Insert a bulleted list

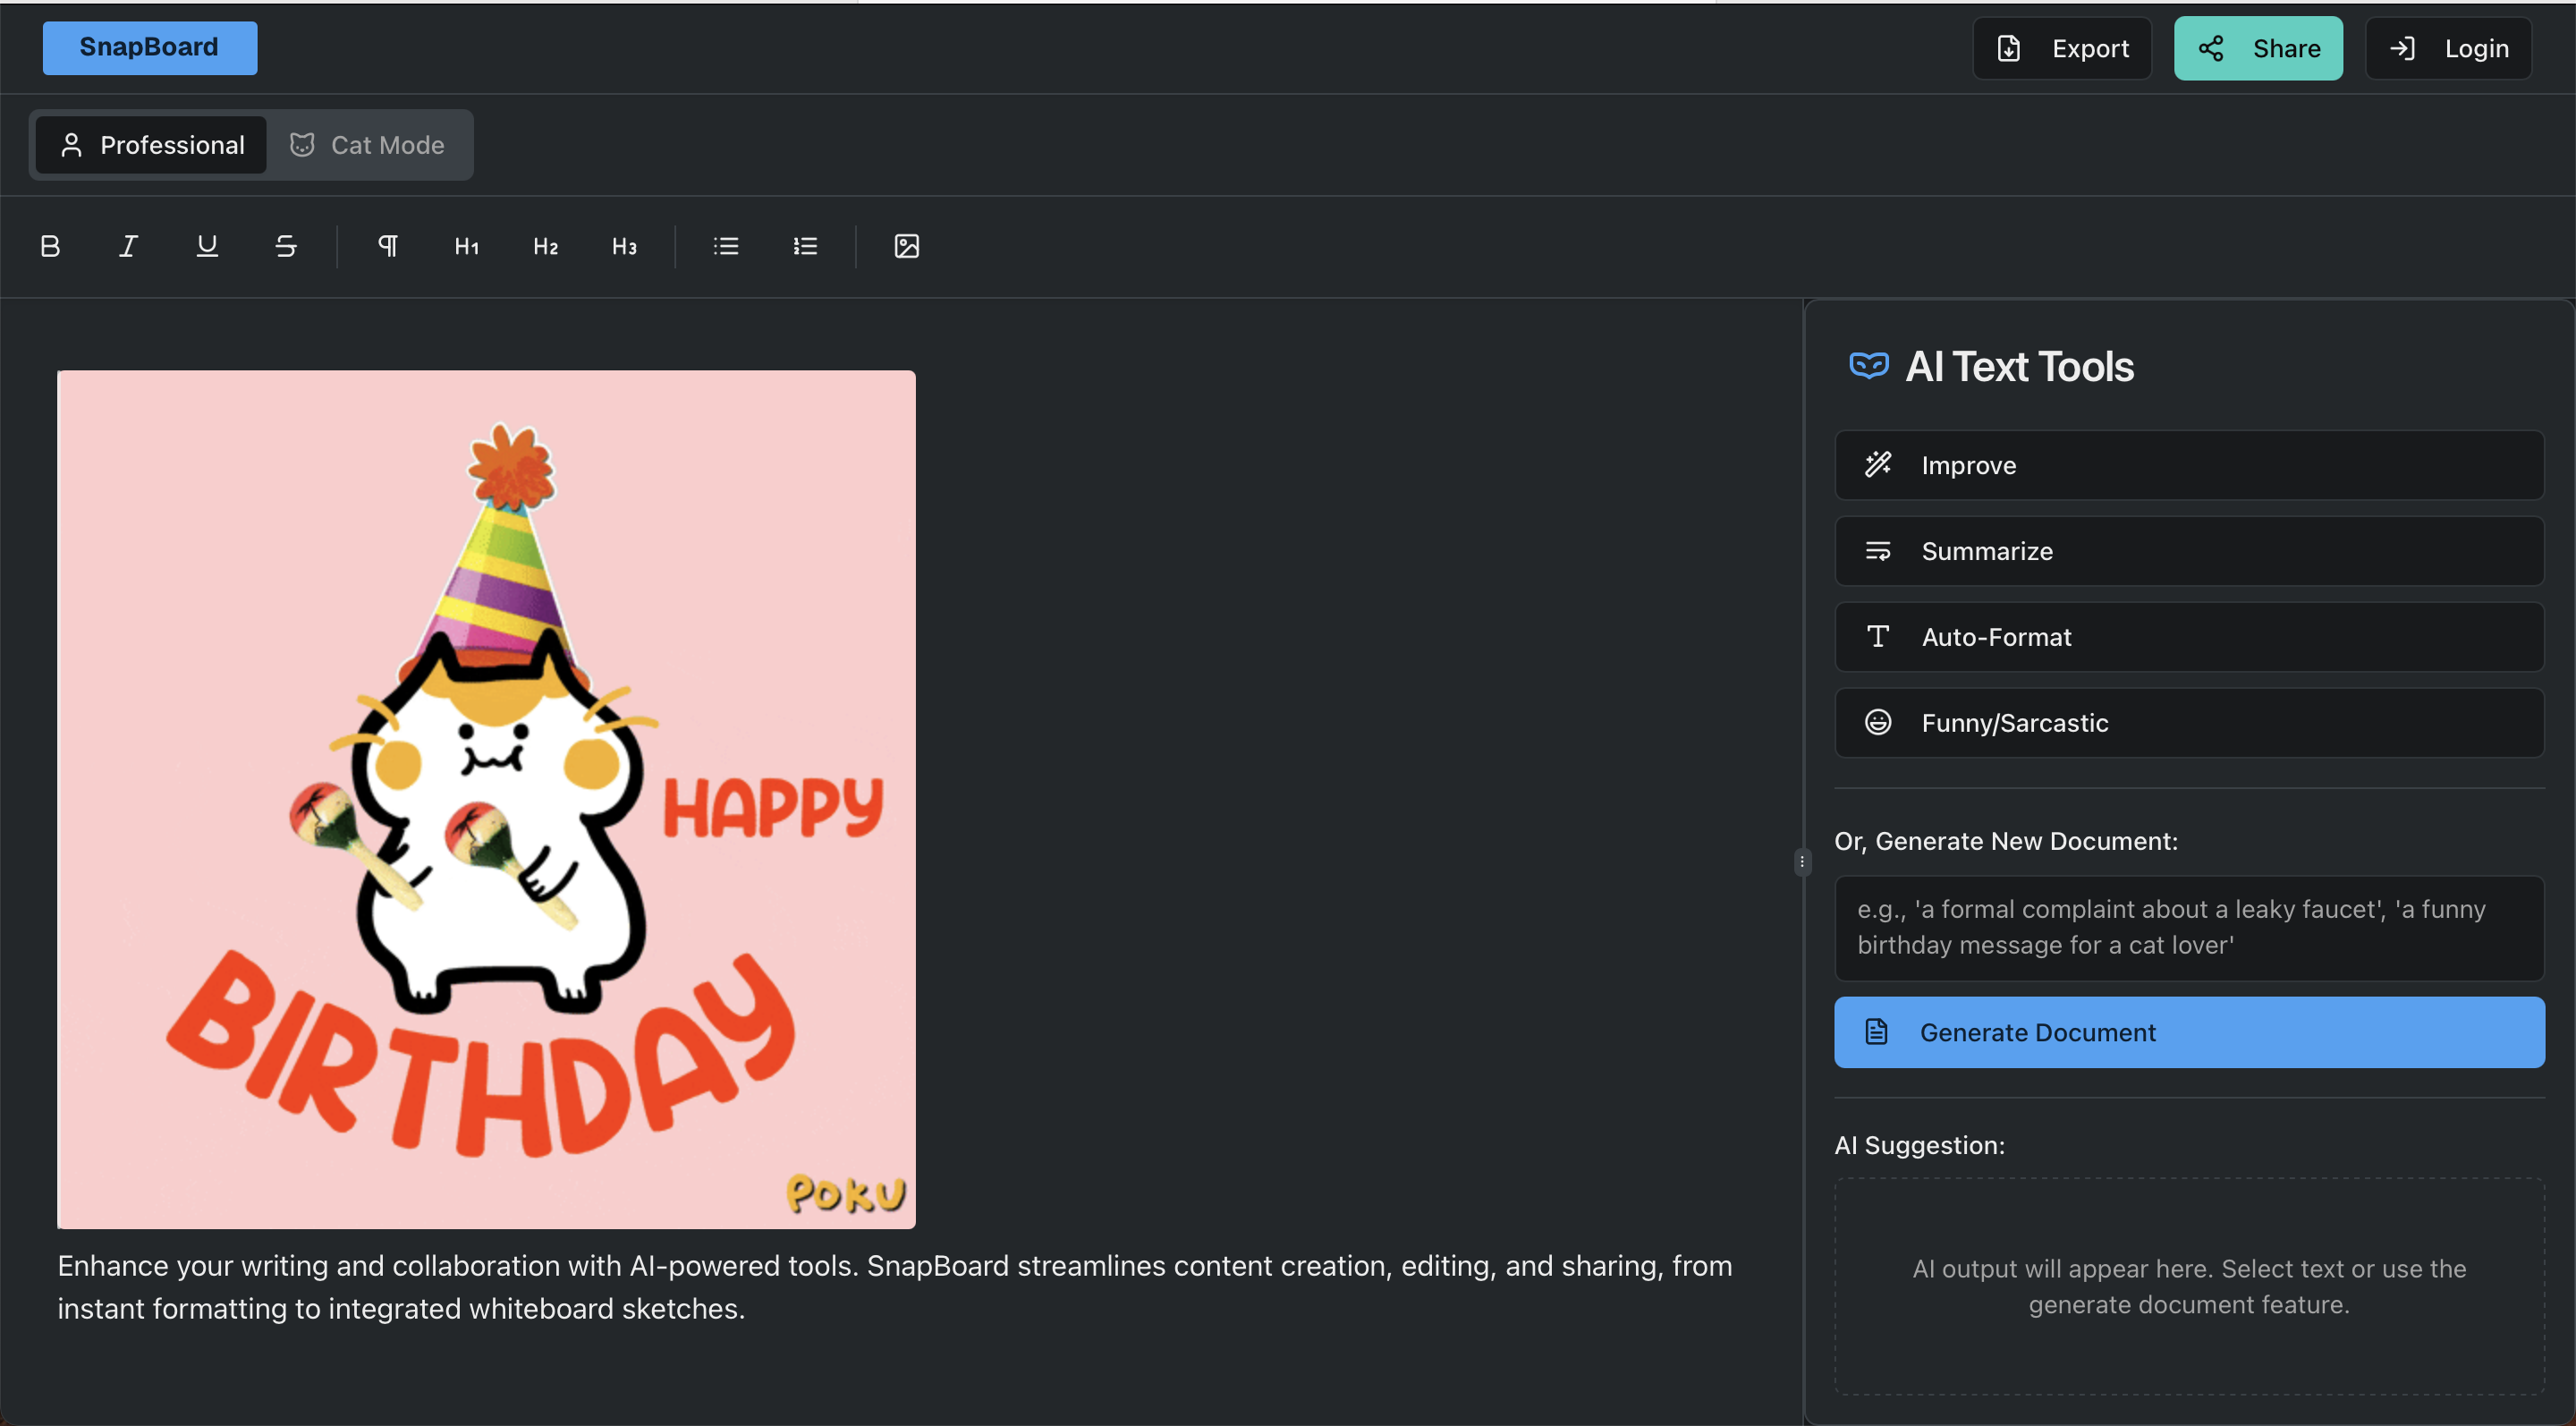click(726, 246)
